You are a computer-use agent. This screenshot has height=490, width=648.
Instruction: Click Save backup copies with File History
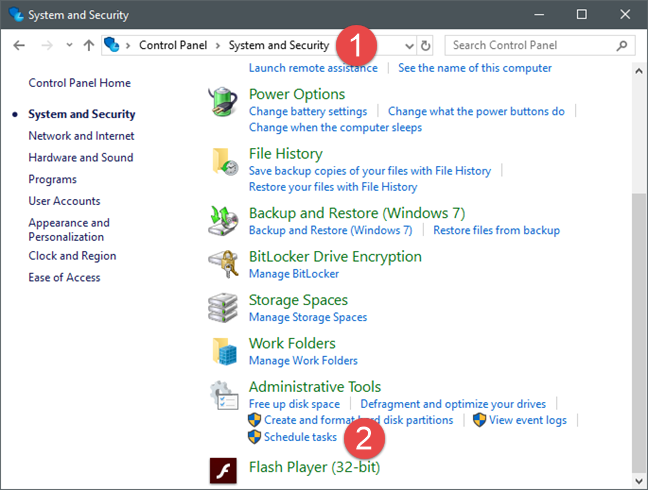370,171
